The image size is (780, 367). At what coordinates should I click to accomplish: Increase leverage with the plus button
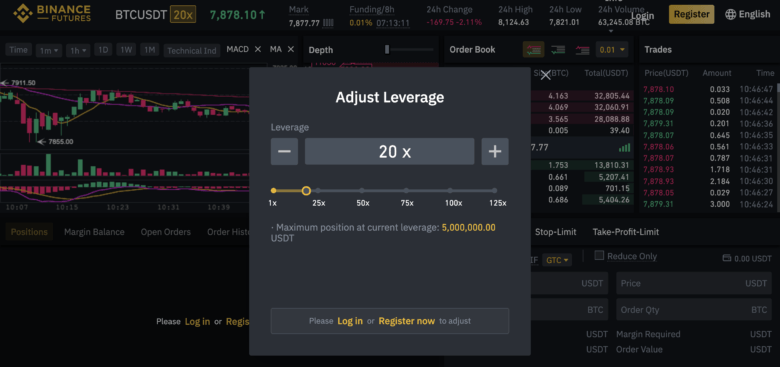coord(495,151)
